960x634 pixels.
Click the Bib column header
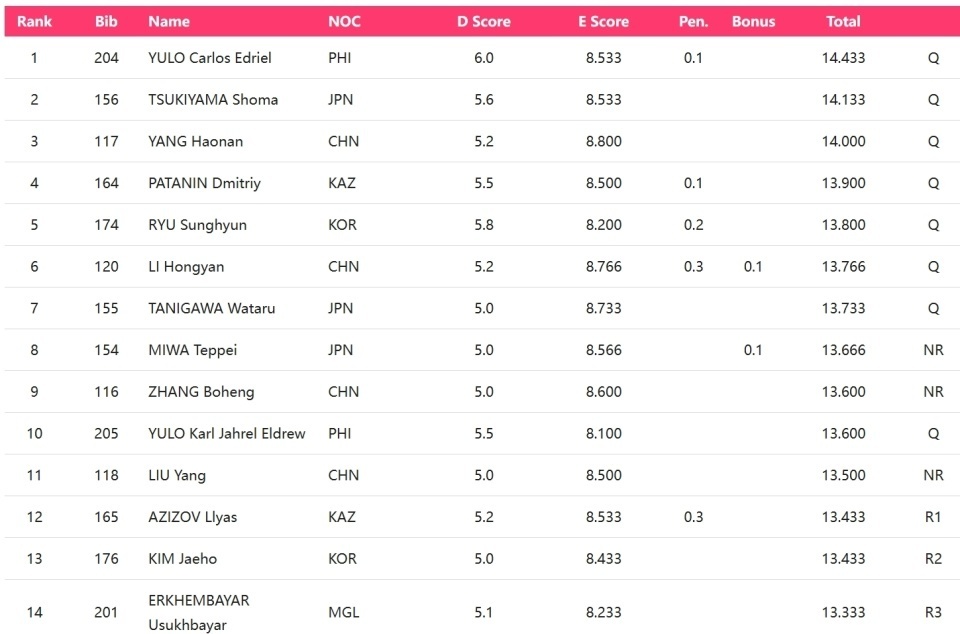coord(106,21)
